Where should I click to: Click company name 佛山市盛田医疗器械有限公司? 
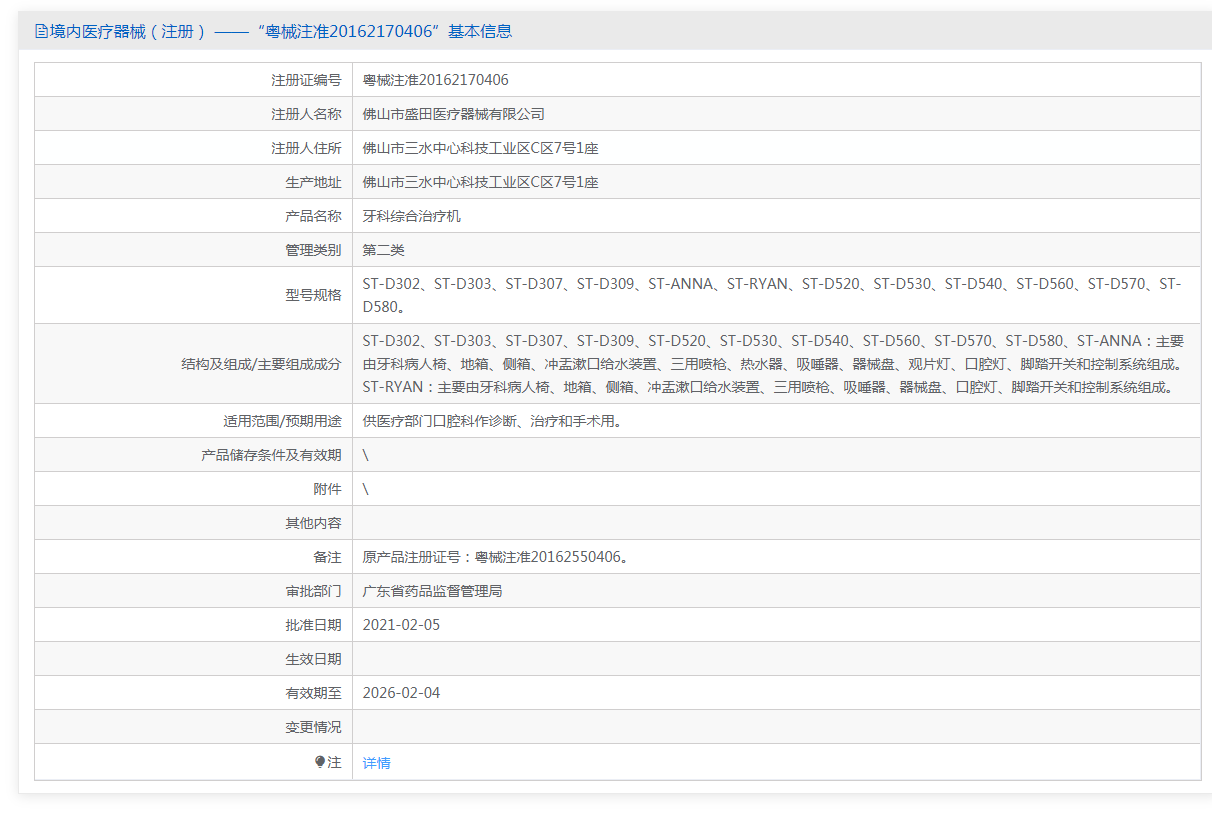(x=453, y=114)
